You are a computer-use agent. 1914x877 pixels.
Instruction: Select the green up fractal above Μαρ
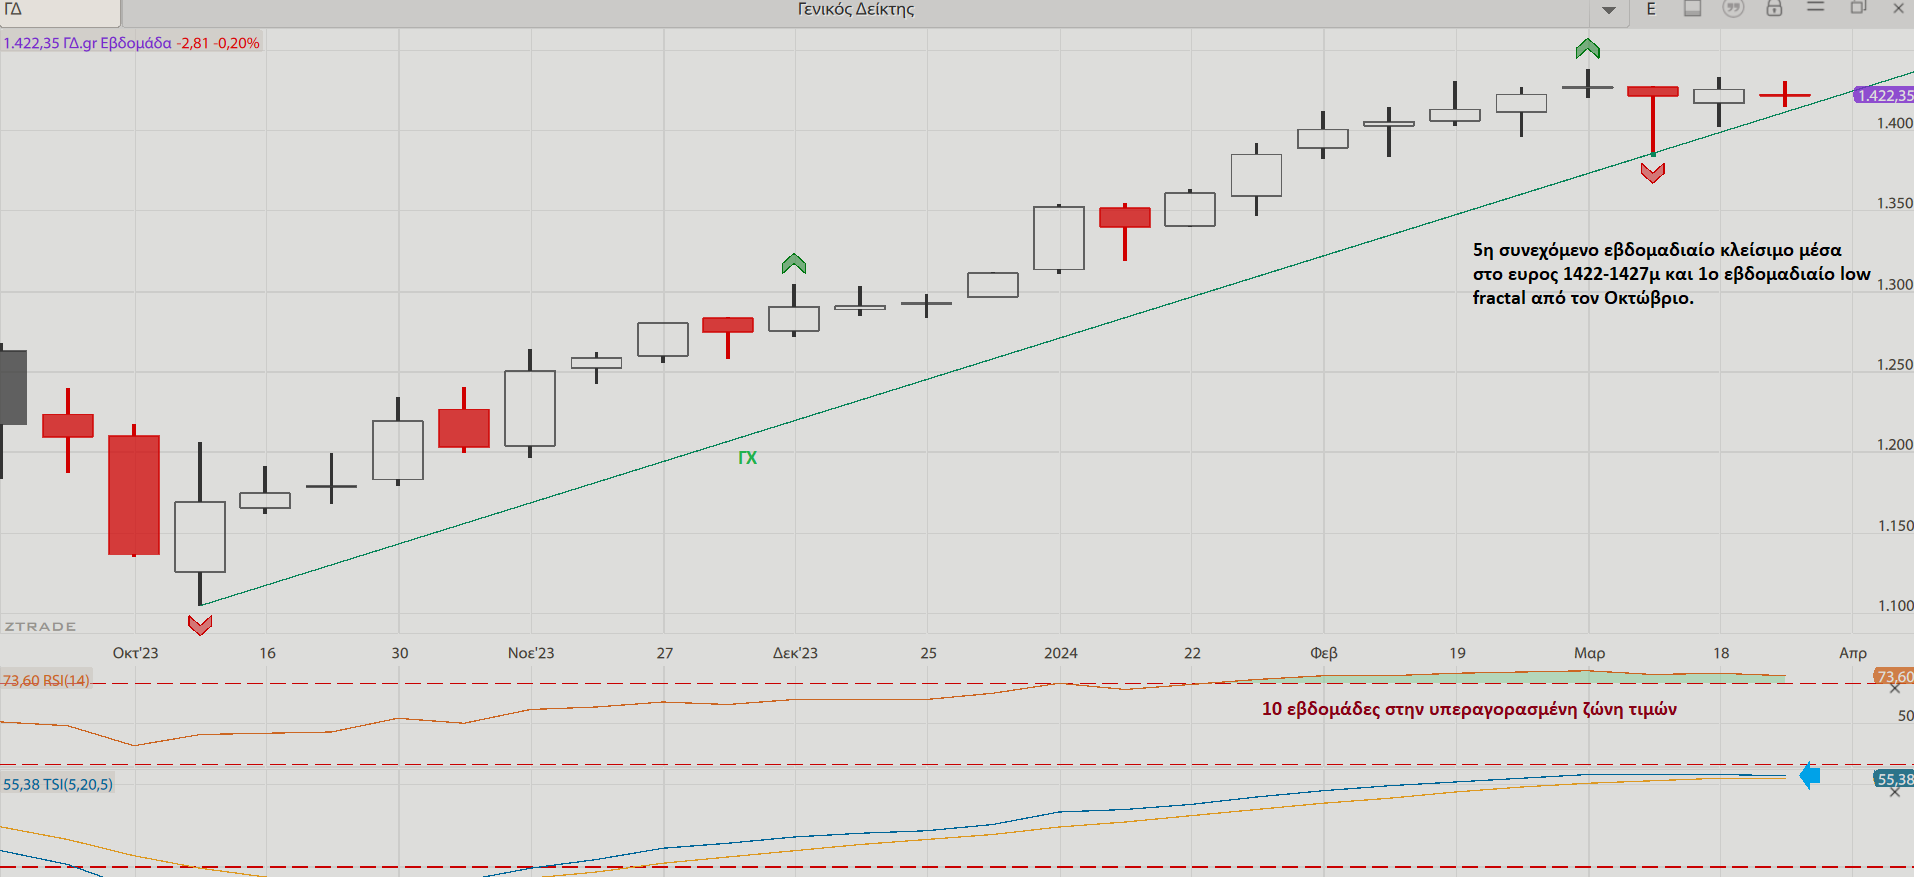(1587, 48)
